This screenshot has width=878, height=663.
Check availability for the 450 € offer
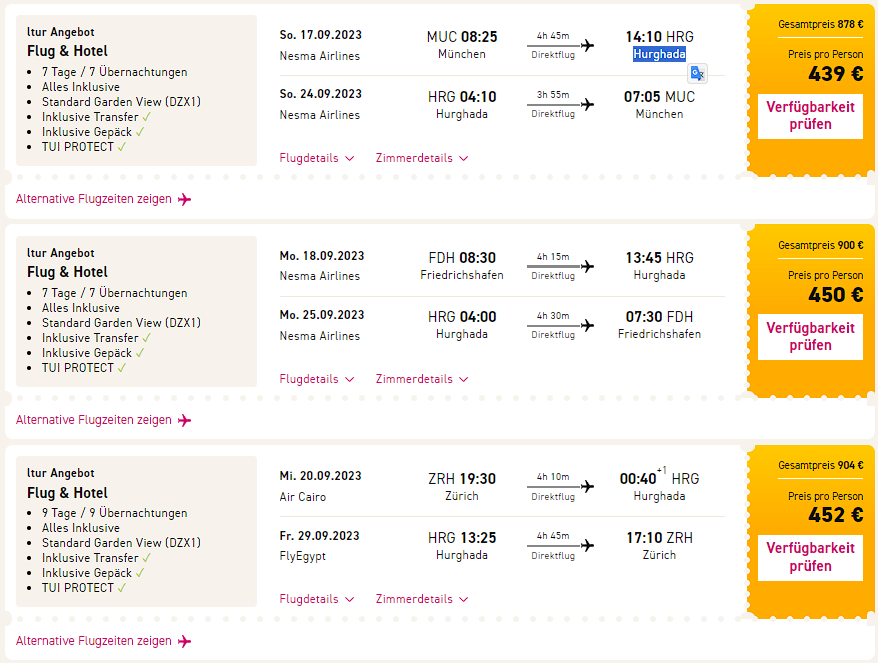pyautogui.click(x=810, y=336)
